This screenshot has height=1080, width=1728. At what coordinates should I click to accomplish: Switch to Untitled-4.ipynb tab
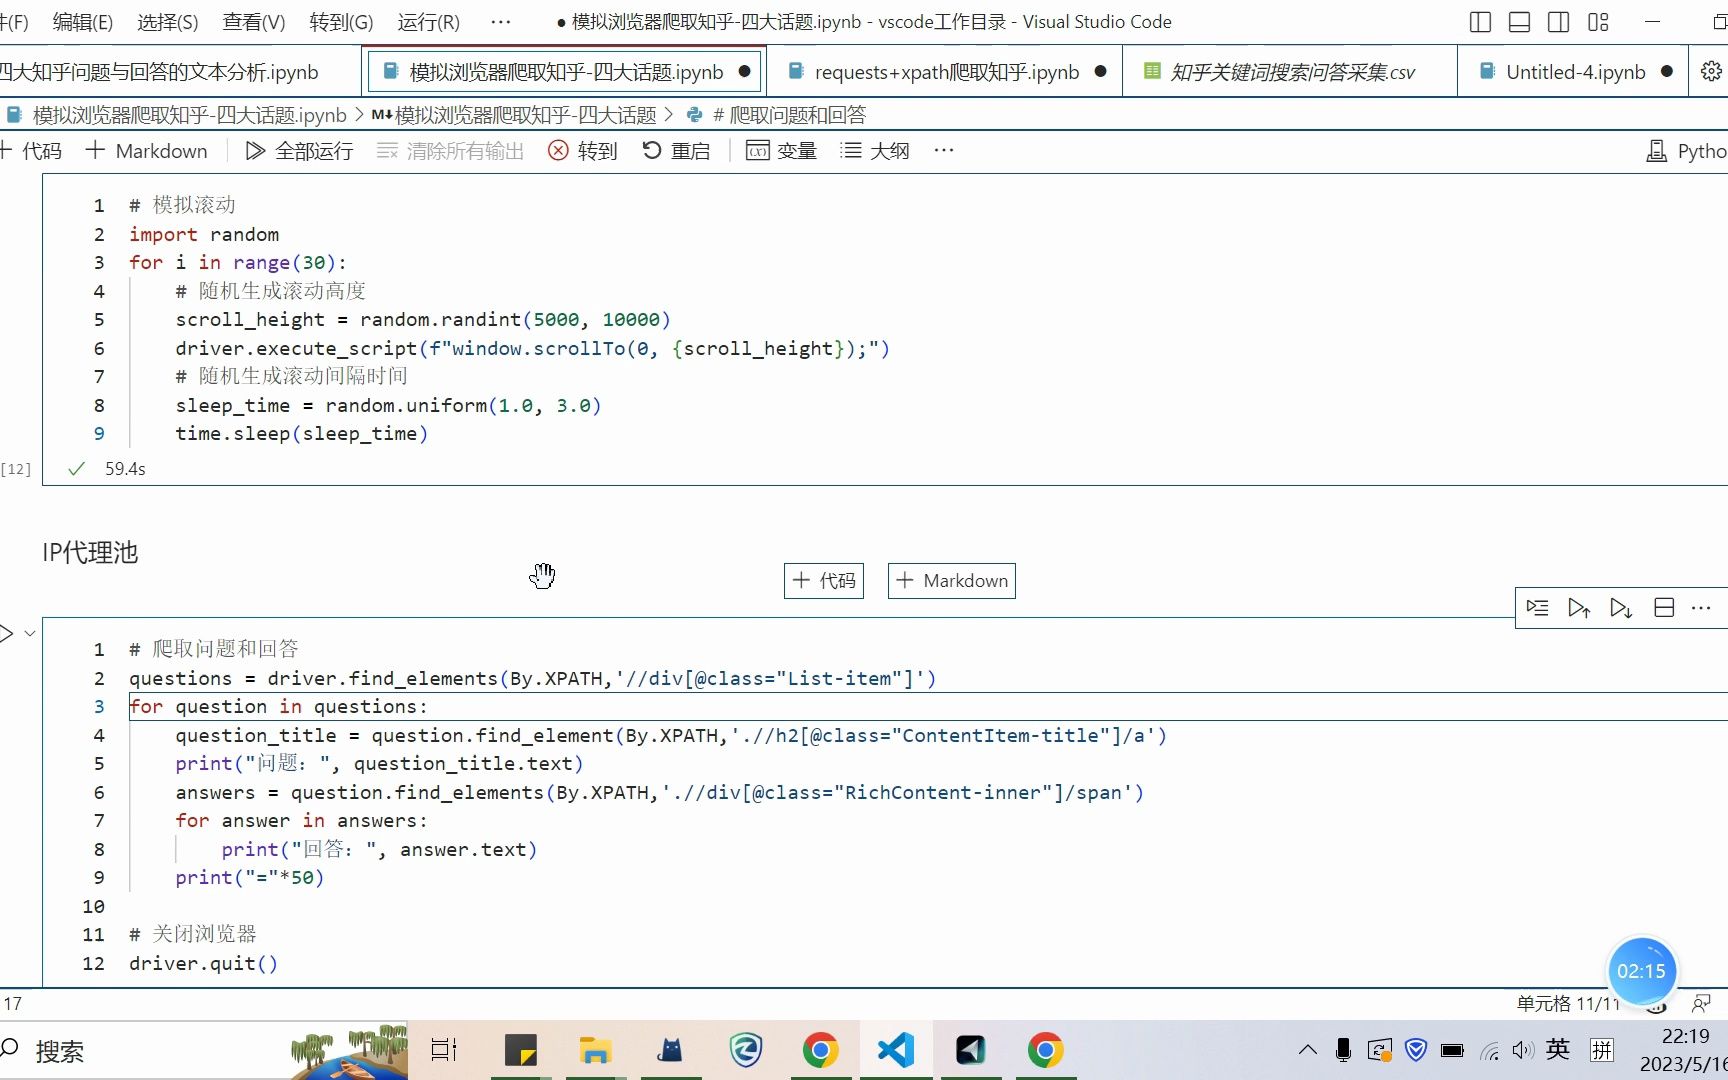coord(1575,72)
